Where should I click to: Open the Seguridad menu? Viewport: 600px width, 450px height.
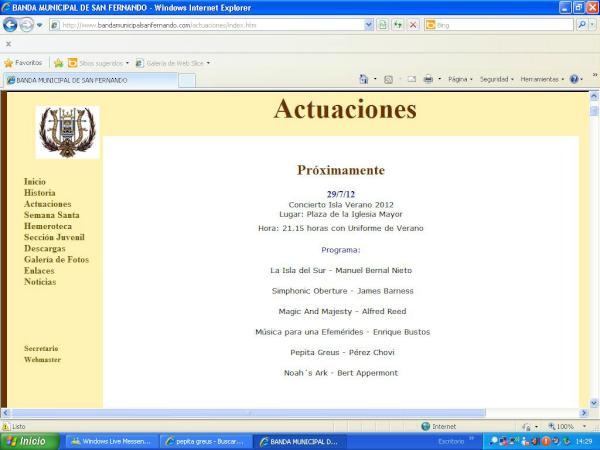click(497, 79)
